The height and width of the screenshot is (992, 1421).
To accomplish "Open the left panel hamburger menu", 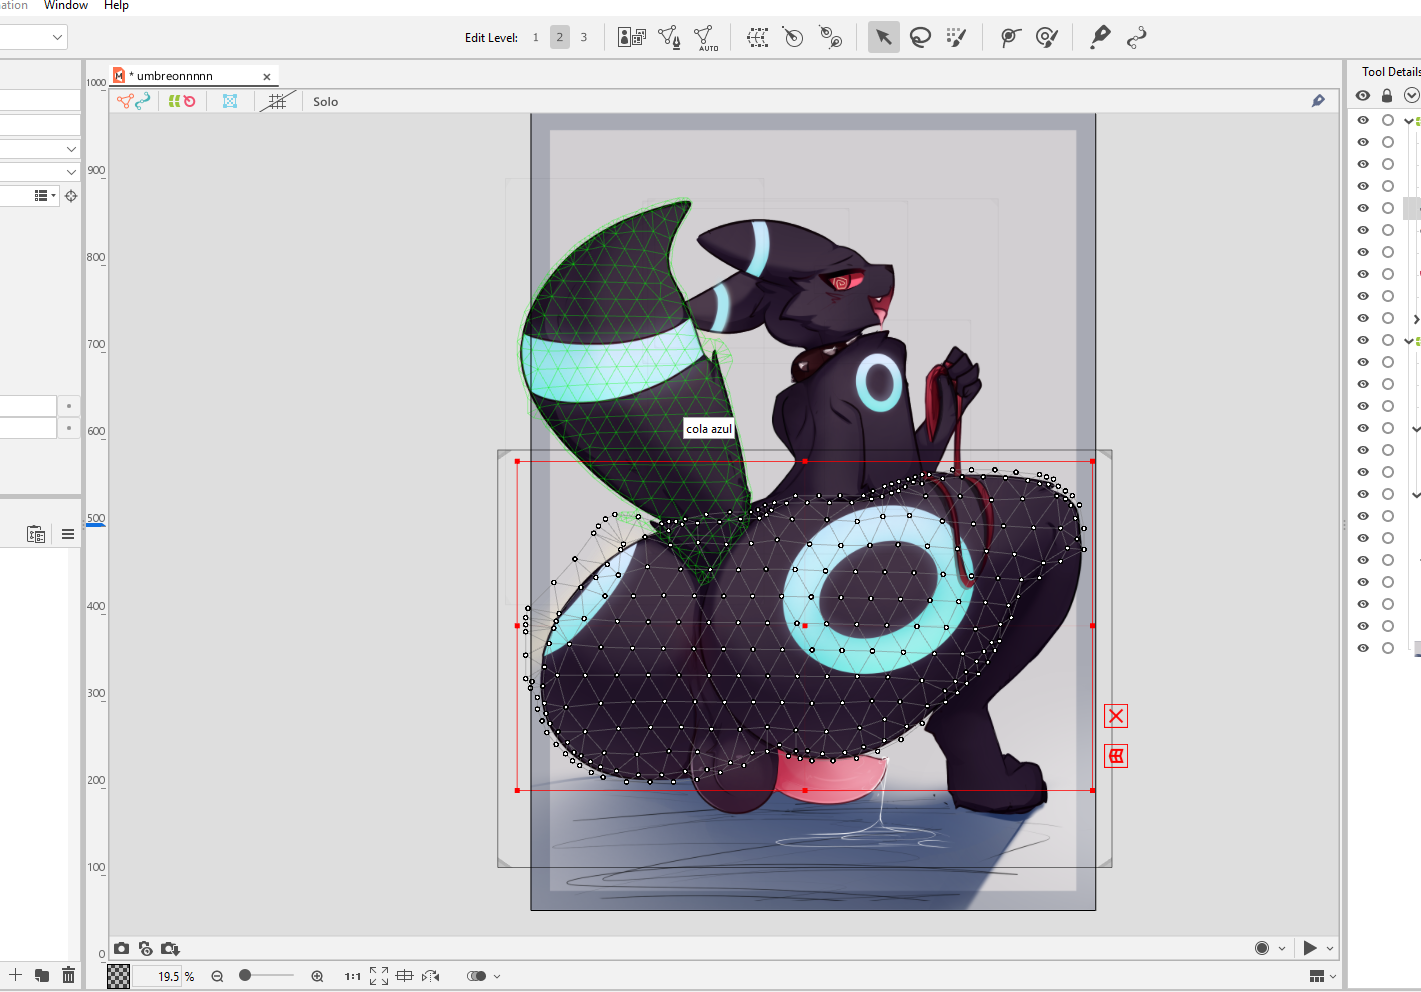I will [68, 534].
